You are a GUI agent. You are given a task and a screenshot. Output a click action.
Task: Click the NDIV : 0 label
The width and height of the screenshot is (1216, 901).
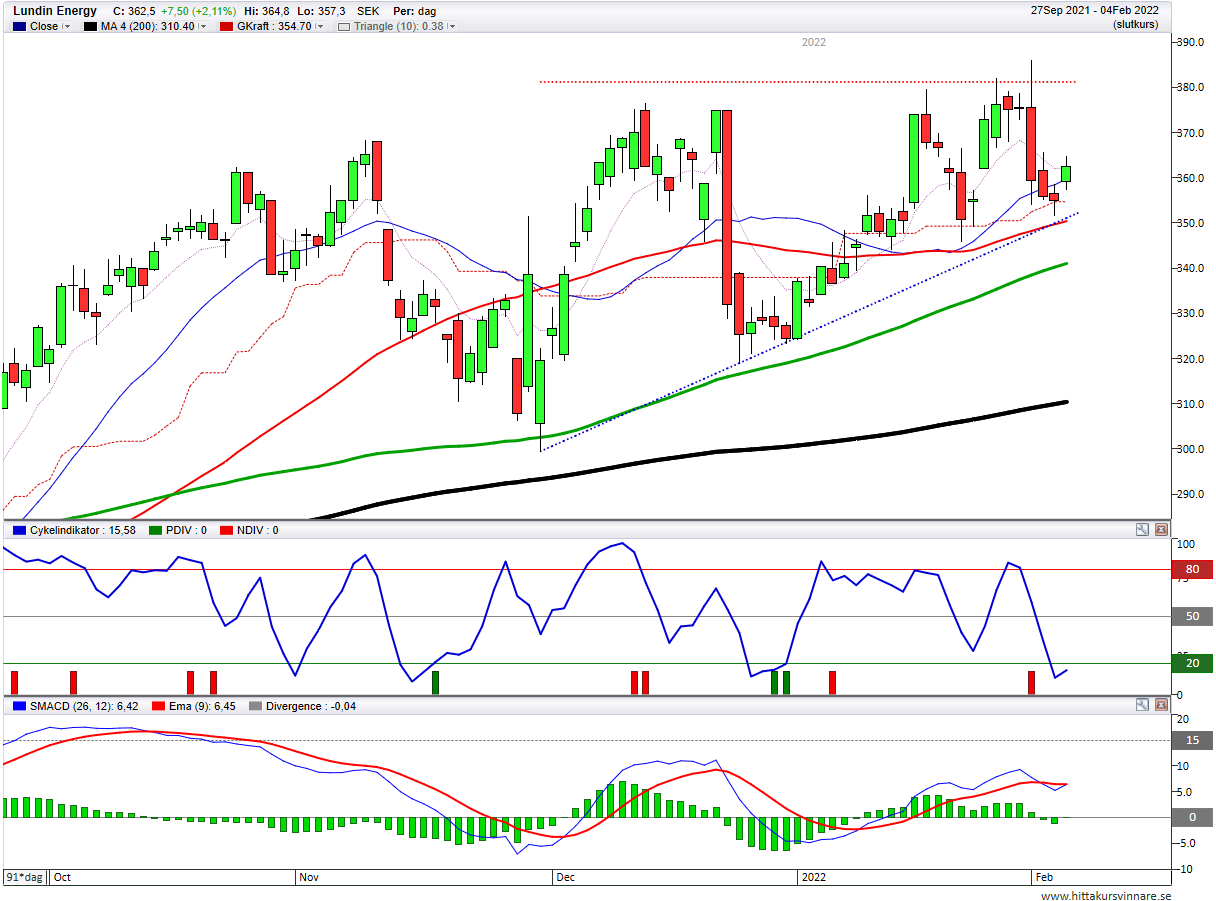(258, 530)
